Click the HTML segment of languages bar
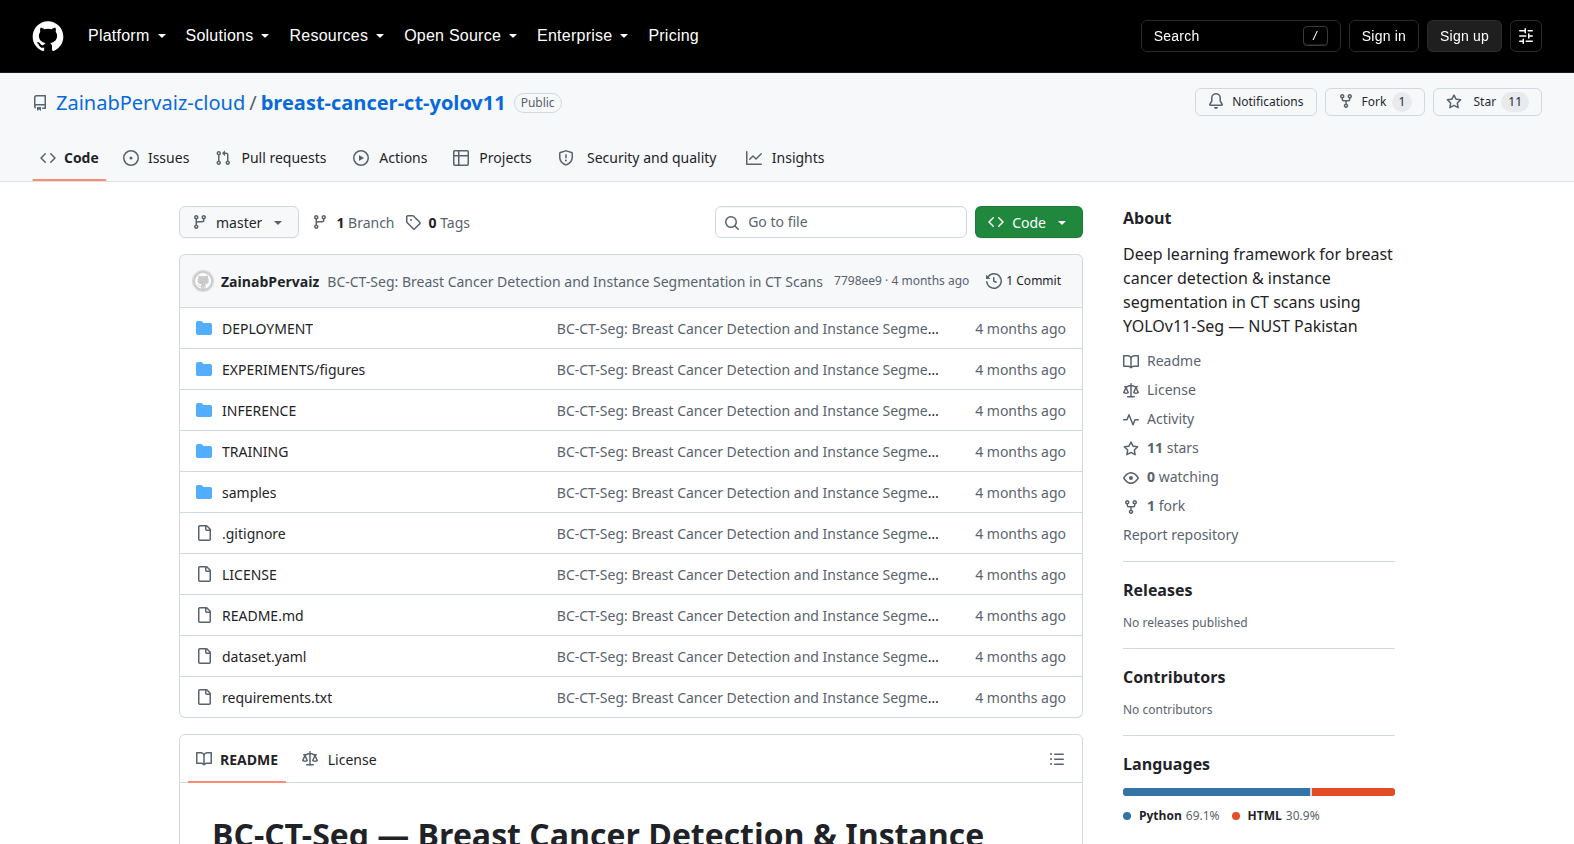1574x844 pixels. coord(1353,792)
